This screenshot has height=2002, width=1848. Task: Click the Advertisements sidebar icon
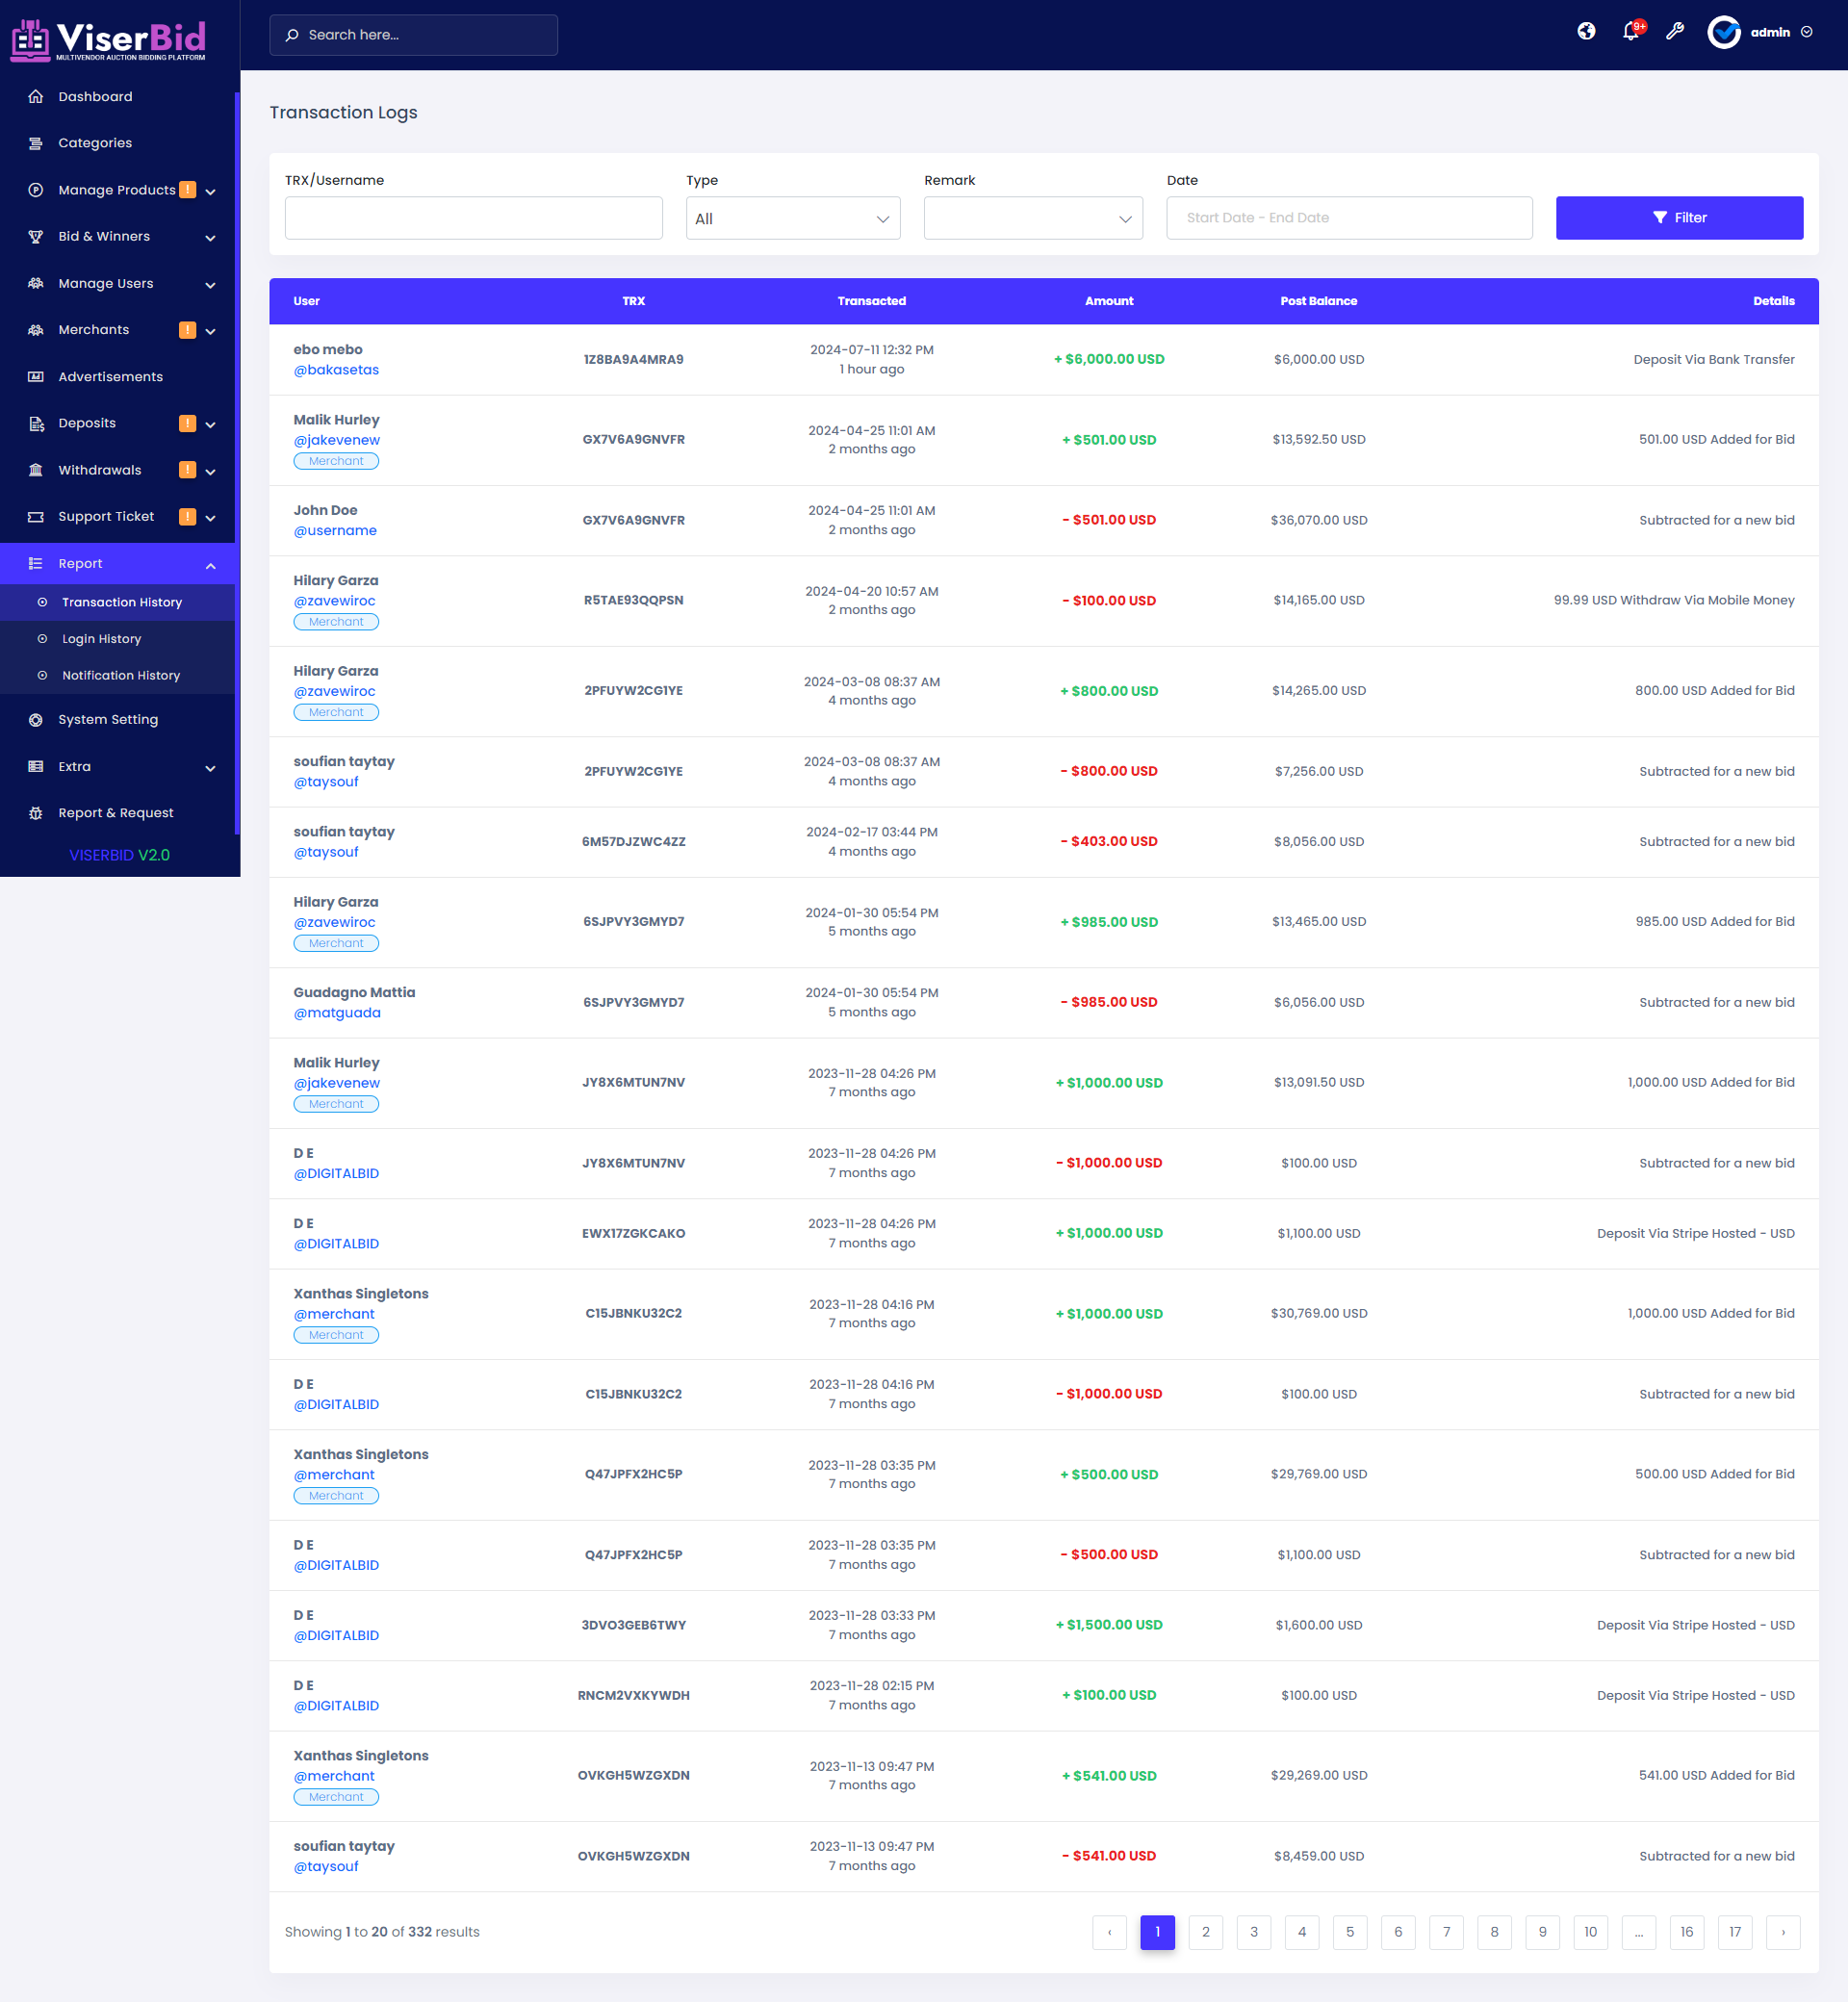click(x=36, y=376)
